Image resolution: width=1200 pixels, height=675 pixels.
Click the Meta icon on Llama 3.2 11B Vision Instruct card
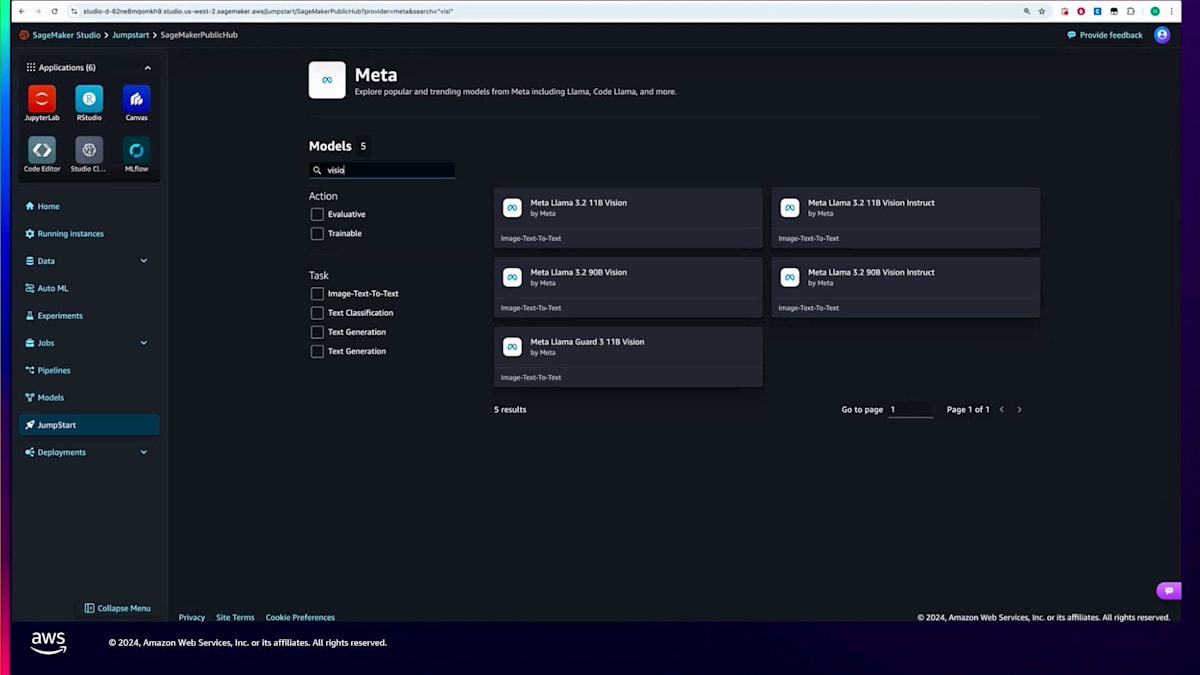click(790, 207)
